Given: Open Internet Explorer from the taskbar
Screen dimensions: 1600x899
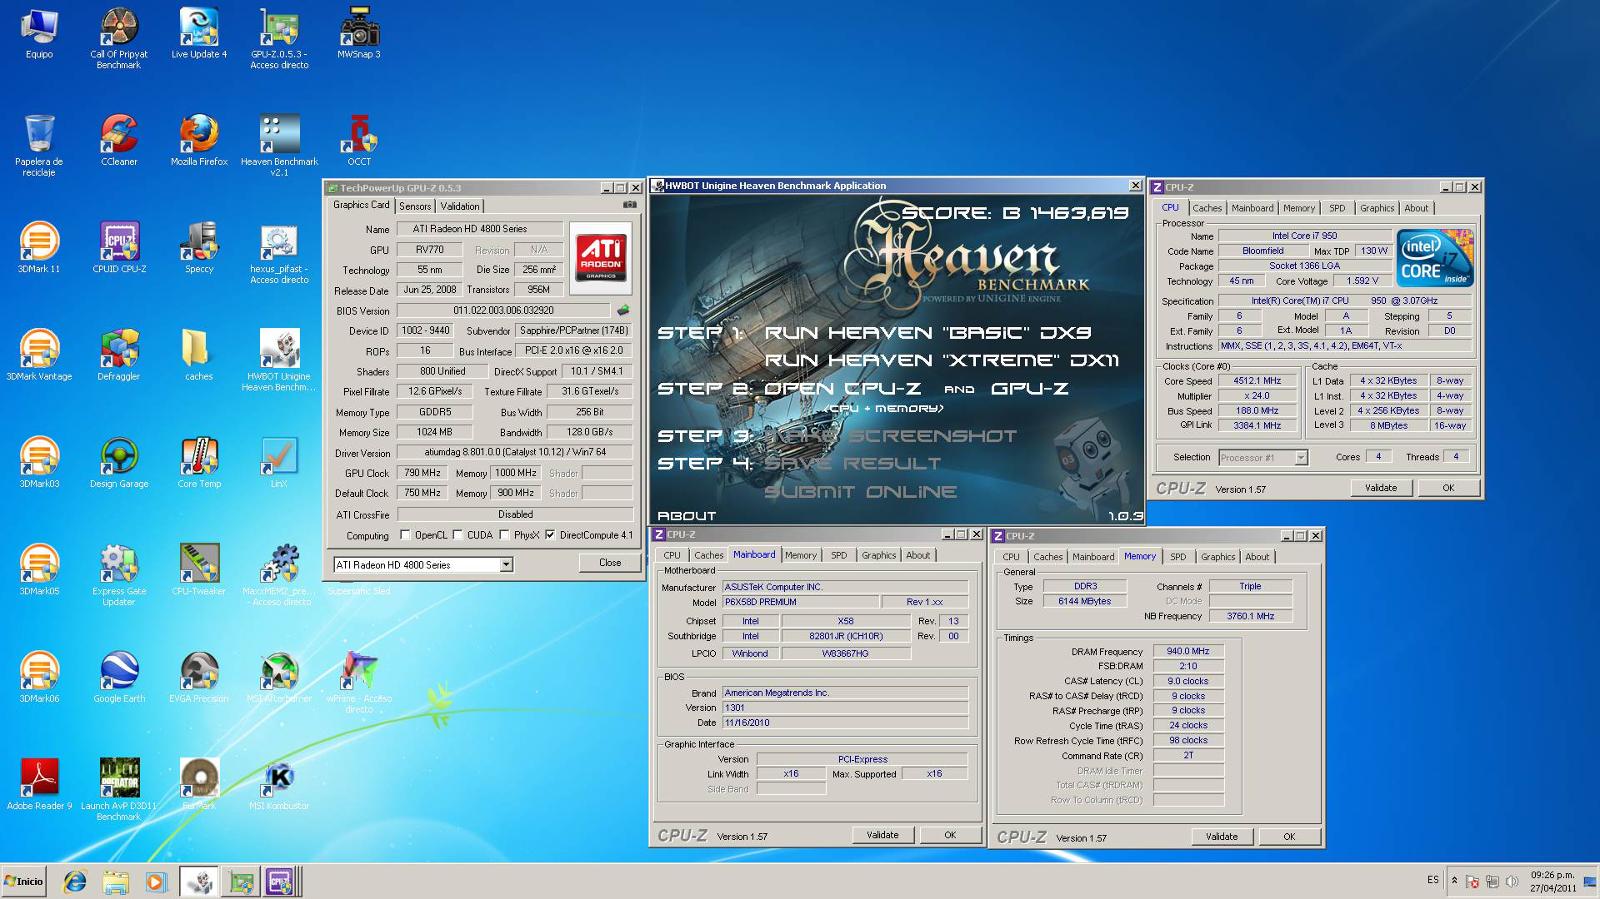Looking at the screenshot, I should pyautogui.click(x=75, y=881).
